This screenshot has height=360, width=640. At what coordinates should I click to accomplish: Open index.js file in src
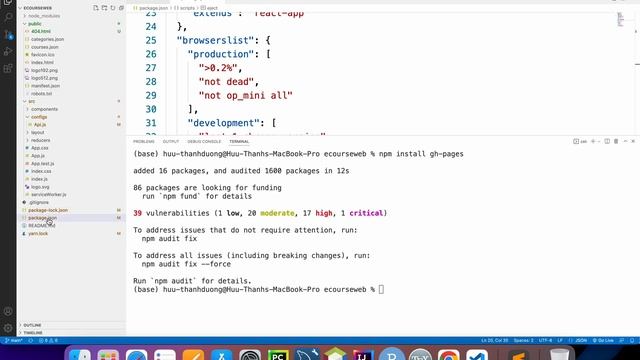(39, 179)
